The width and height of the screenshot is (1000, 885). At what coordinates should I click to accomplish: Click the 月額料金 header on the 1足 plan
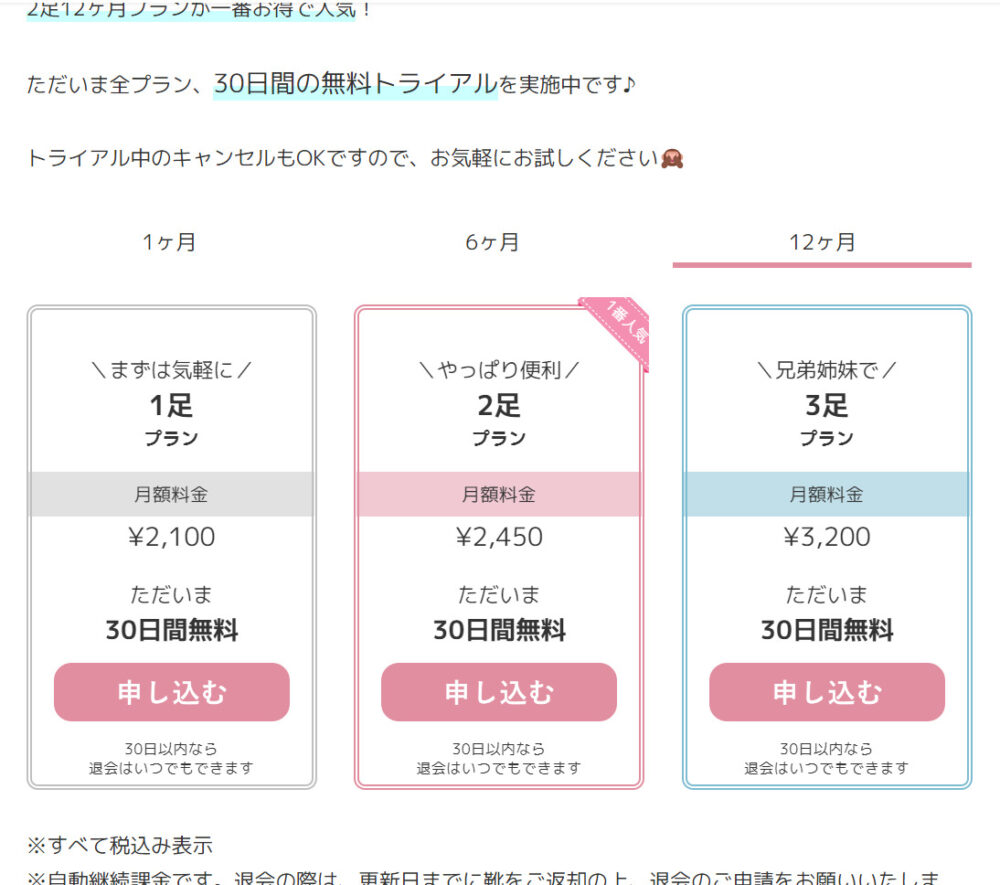click(x=170, y=494)
